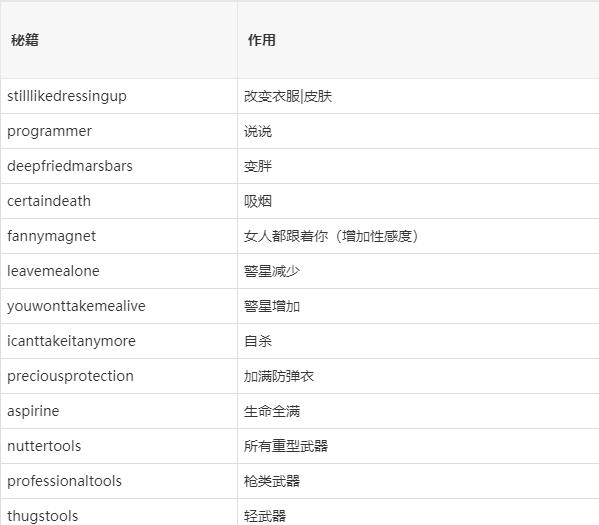
Task: Click the 作用 column header
Action: (x=262, y=40)
